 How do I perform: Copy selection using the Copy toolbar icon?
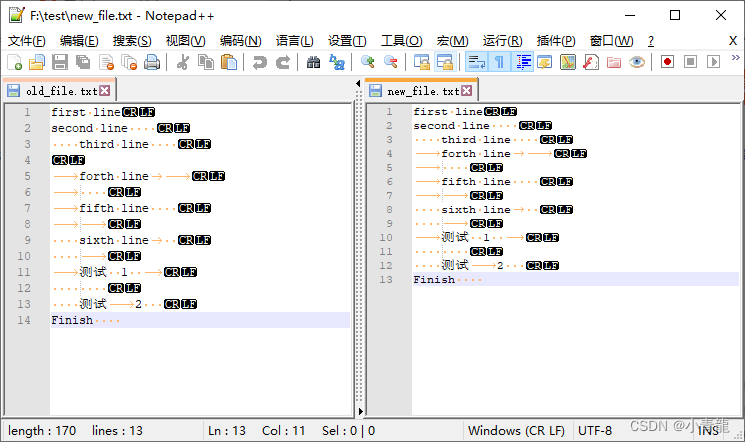pos(206,62)
